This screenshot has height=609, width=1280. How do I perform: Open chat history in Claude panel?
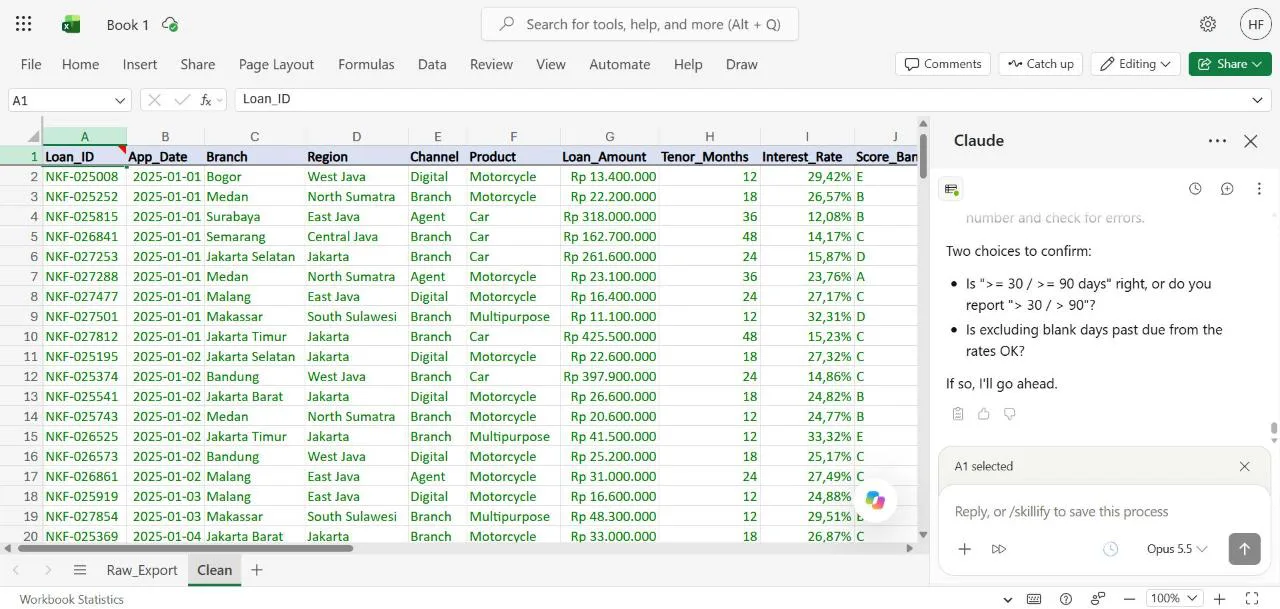[x=1195, y=189]
